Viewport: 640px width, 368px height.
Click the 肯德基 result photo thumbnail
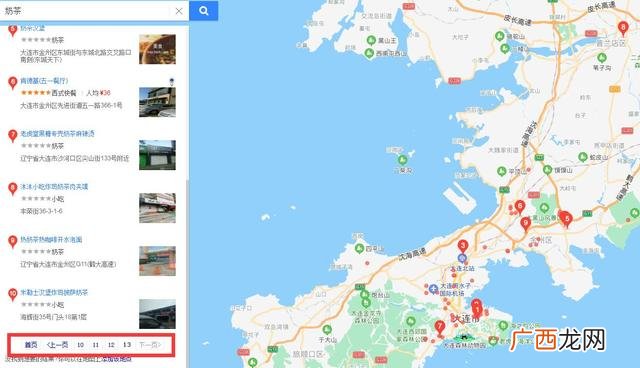(157, 102)
